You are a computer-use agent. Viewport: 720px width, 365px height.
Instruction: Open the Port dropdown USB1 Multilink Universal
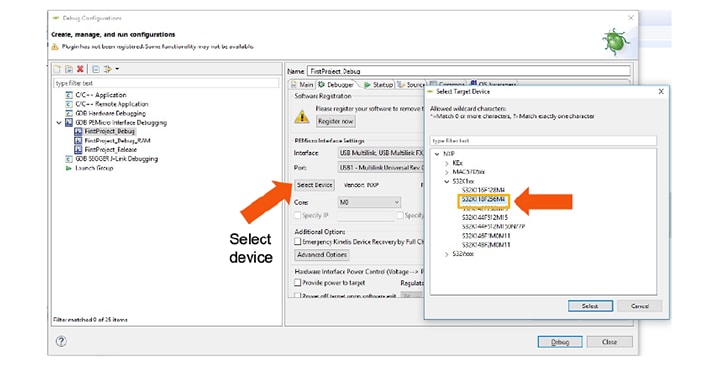pyautogui.click(x=381, y=168)
